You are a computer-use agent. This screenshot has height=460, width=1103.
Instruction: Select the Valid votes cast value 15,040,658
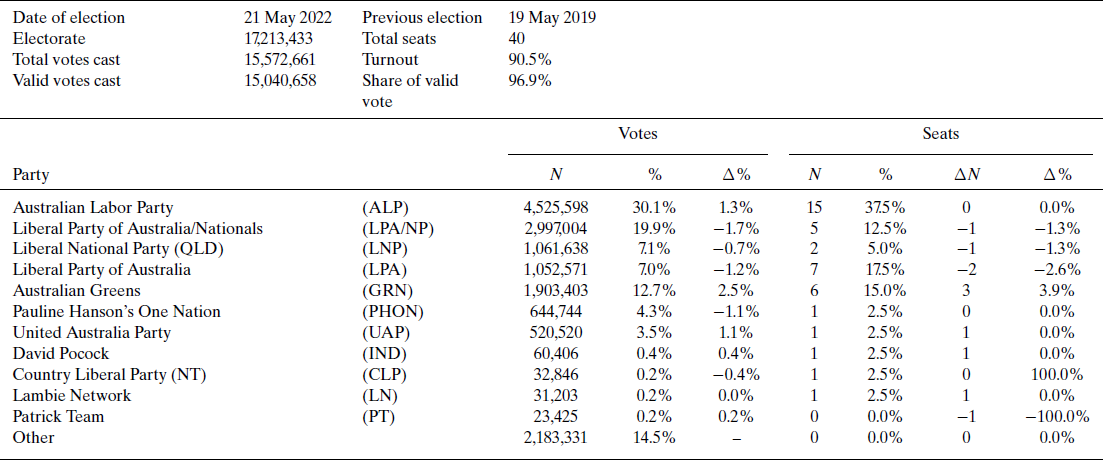(280, 81)
